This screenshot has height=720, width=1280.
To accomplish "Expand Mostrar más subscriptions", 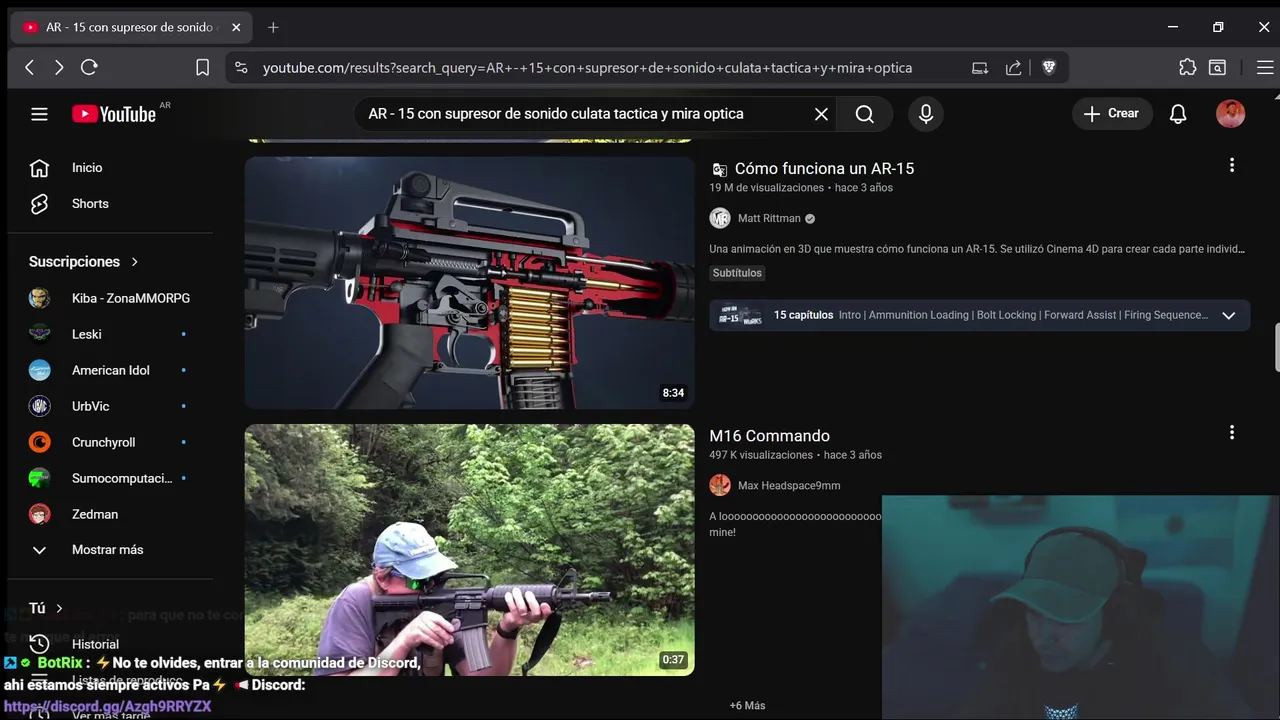I will pyautogui.click(x=106, y=550).
